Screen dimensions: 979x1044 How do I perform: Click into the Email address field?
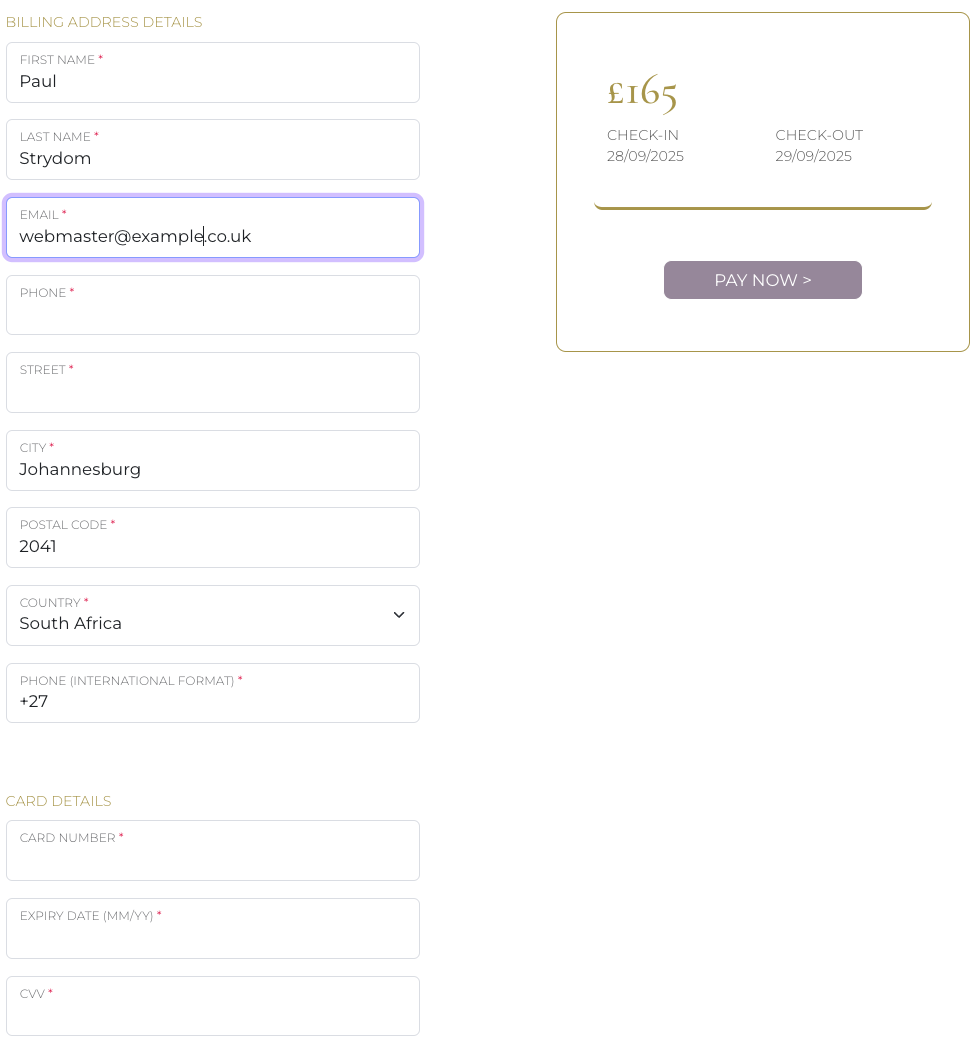pos(213,228)
